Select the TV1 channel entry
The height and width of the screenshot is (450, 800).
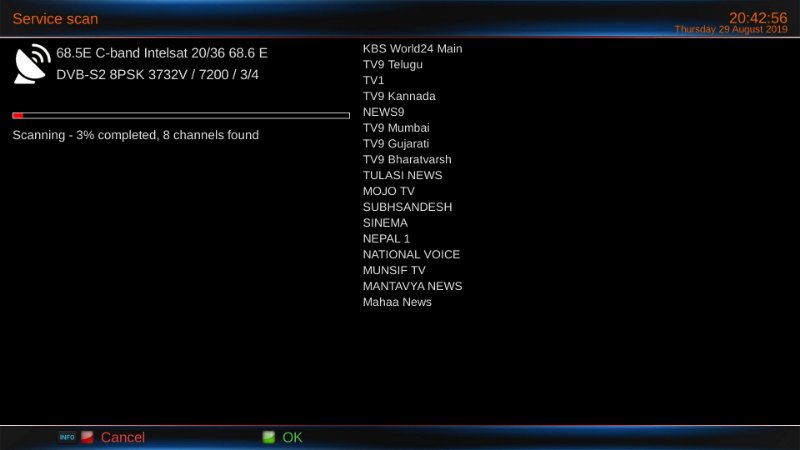pos(373,80)
